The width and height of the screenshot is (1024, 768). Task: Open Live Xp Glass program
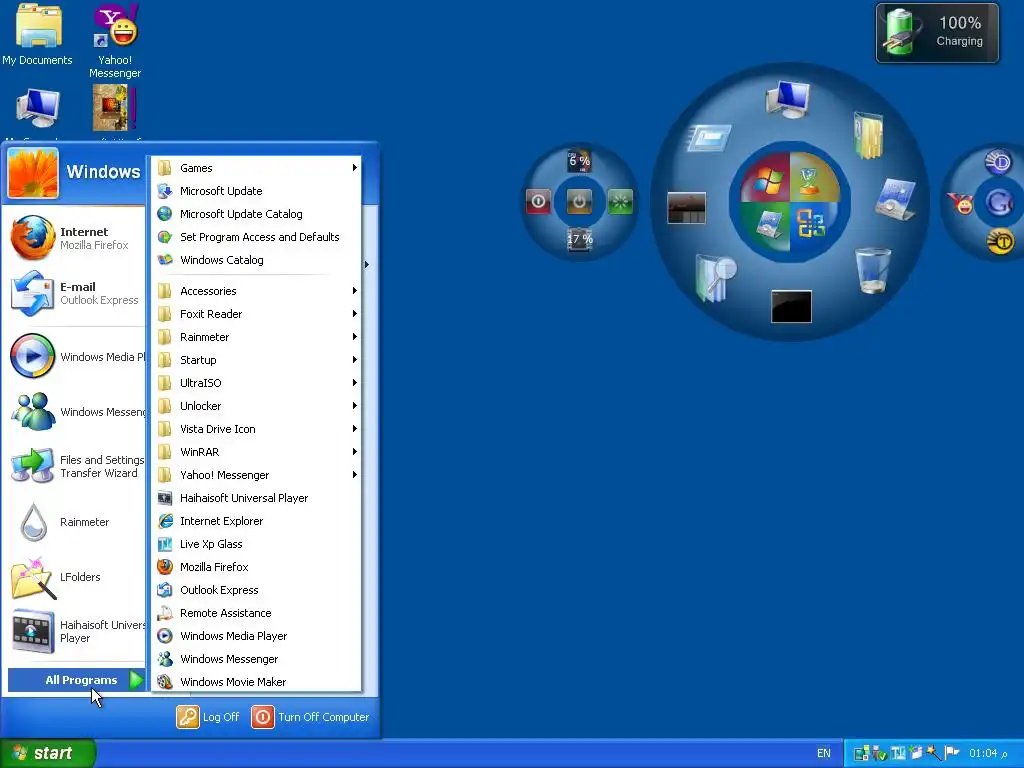pos(257,544)
